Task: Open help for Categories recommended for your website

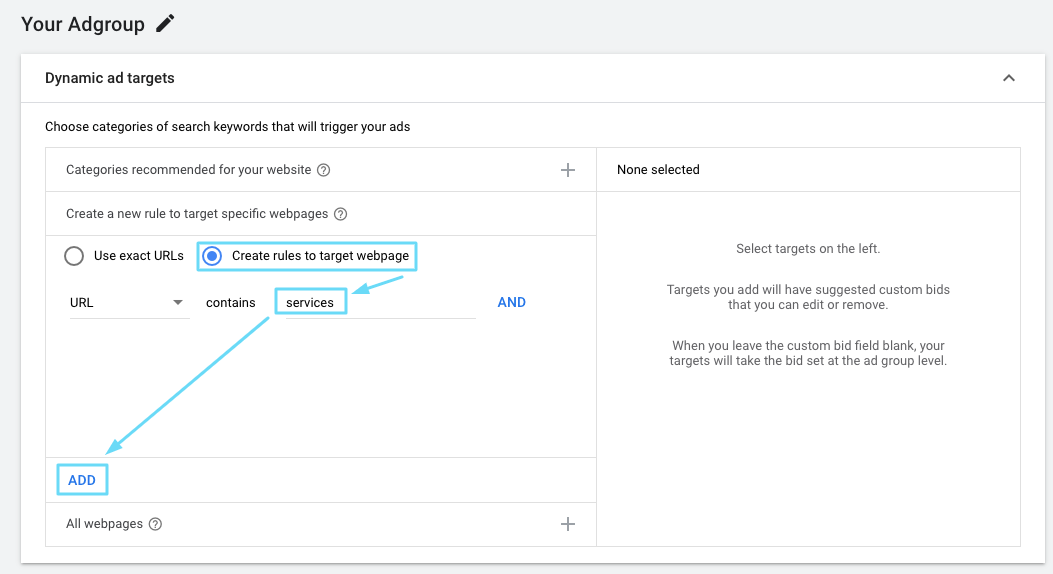Action: (x=324, y=170)
